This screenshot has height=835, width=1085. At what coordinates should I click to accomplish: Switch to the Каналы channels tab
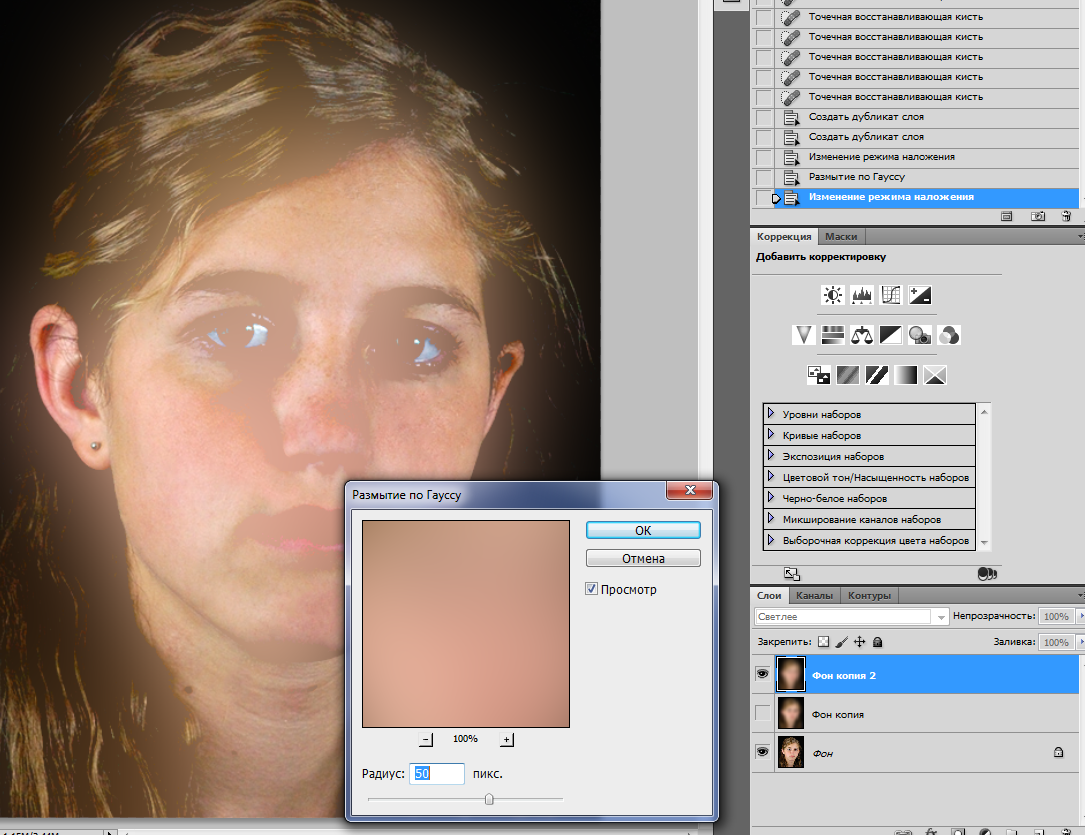click(814, 596)
